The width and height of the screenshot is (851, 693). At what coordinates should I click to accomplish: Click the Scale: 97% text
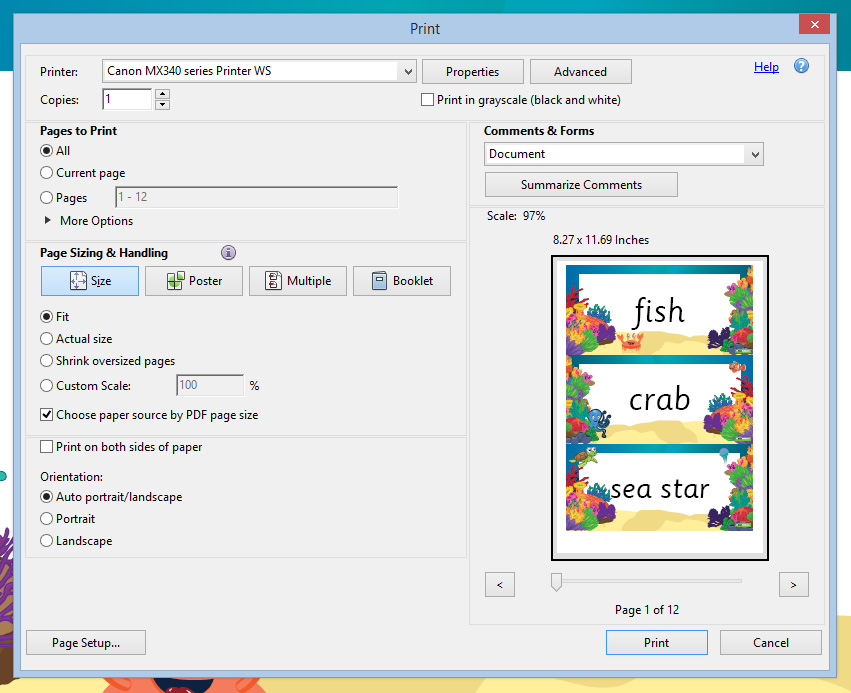pyautogui.click(x=516, y=216)
